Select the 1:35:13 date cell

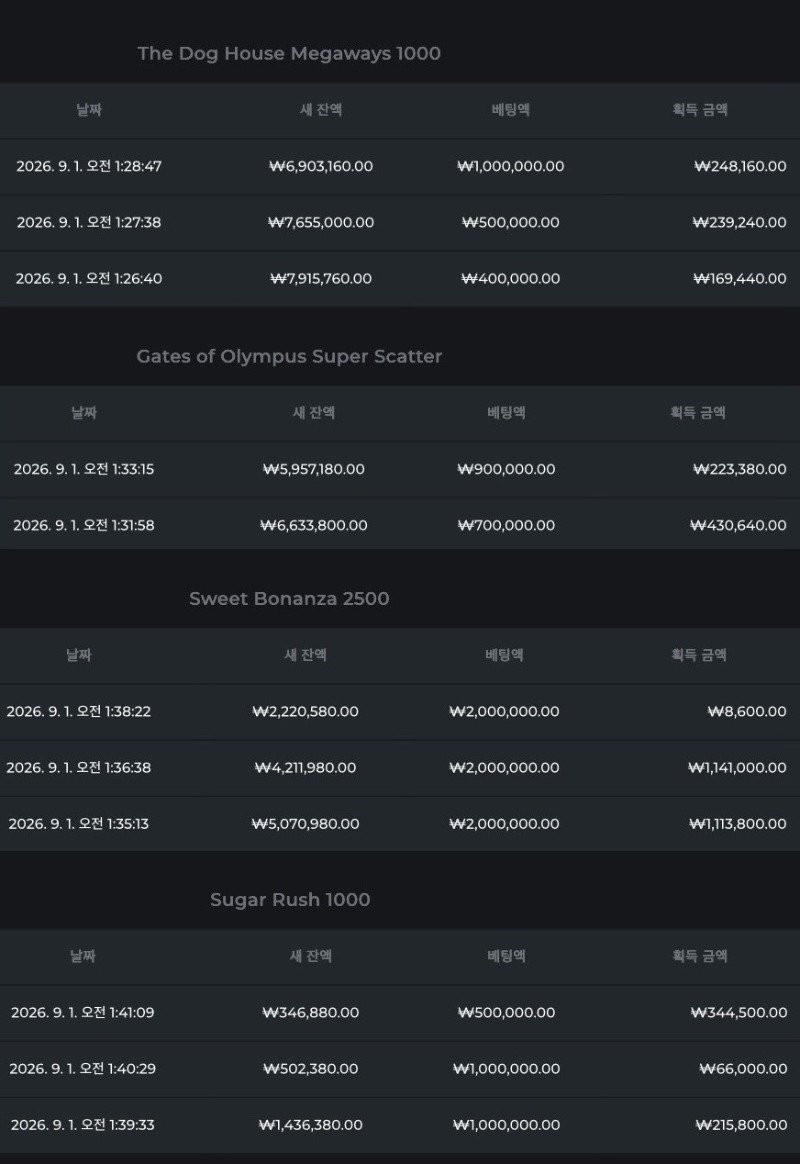tap(79, 824)
